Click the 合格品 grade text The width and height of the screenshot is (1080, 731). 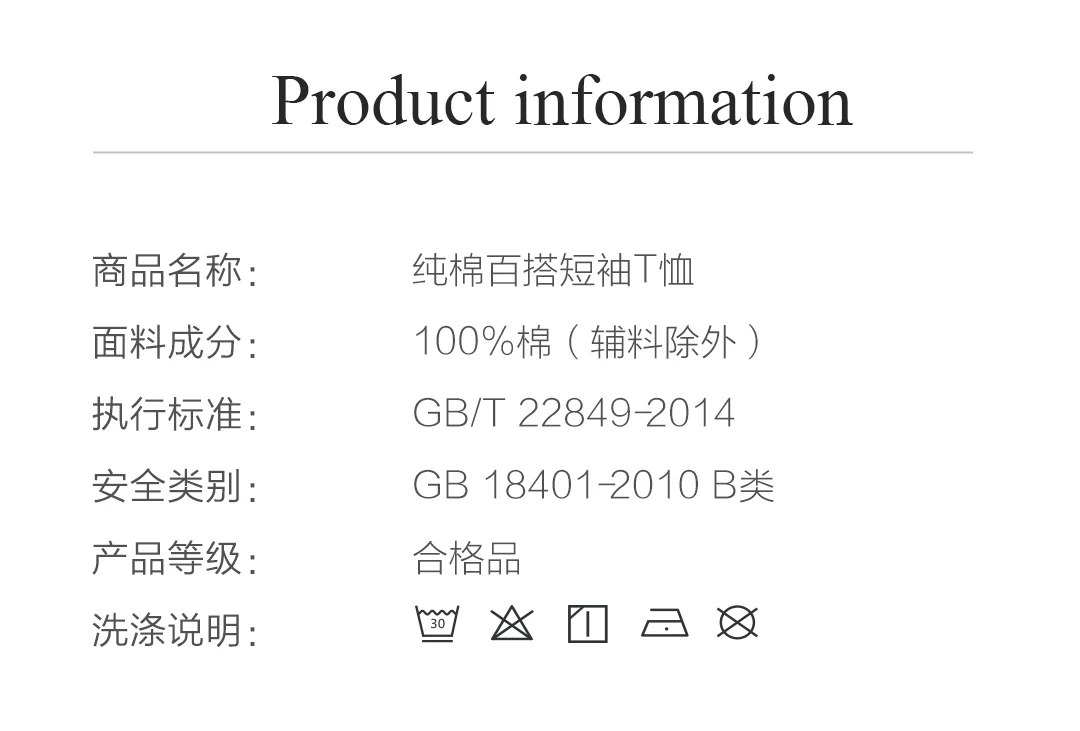point(467,557)
